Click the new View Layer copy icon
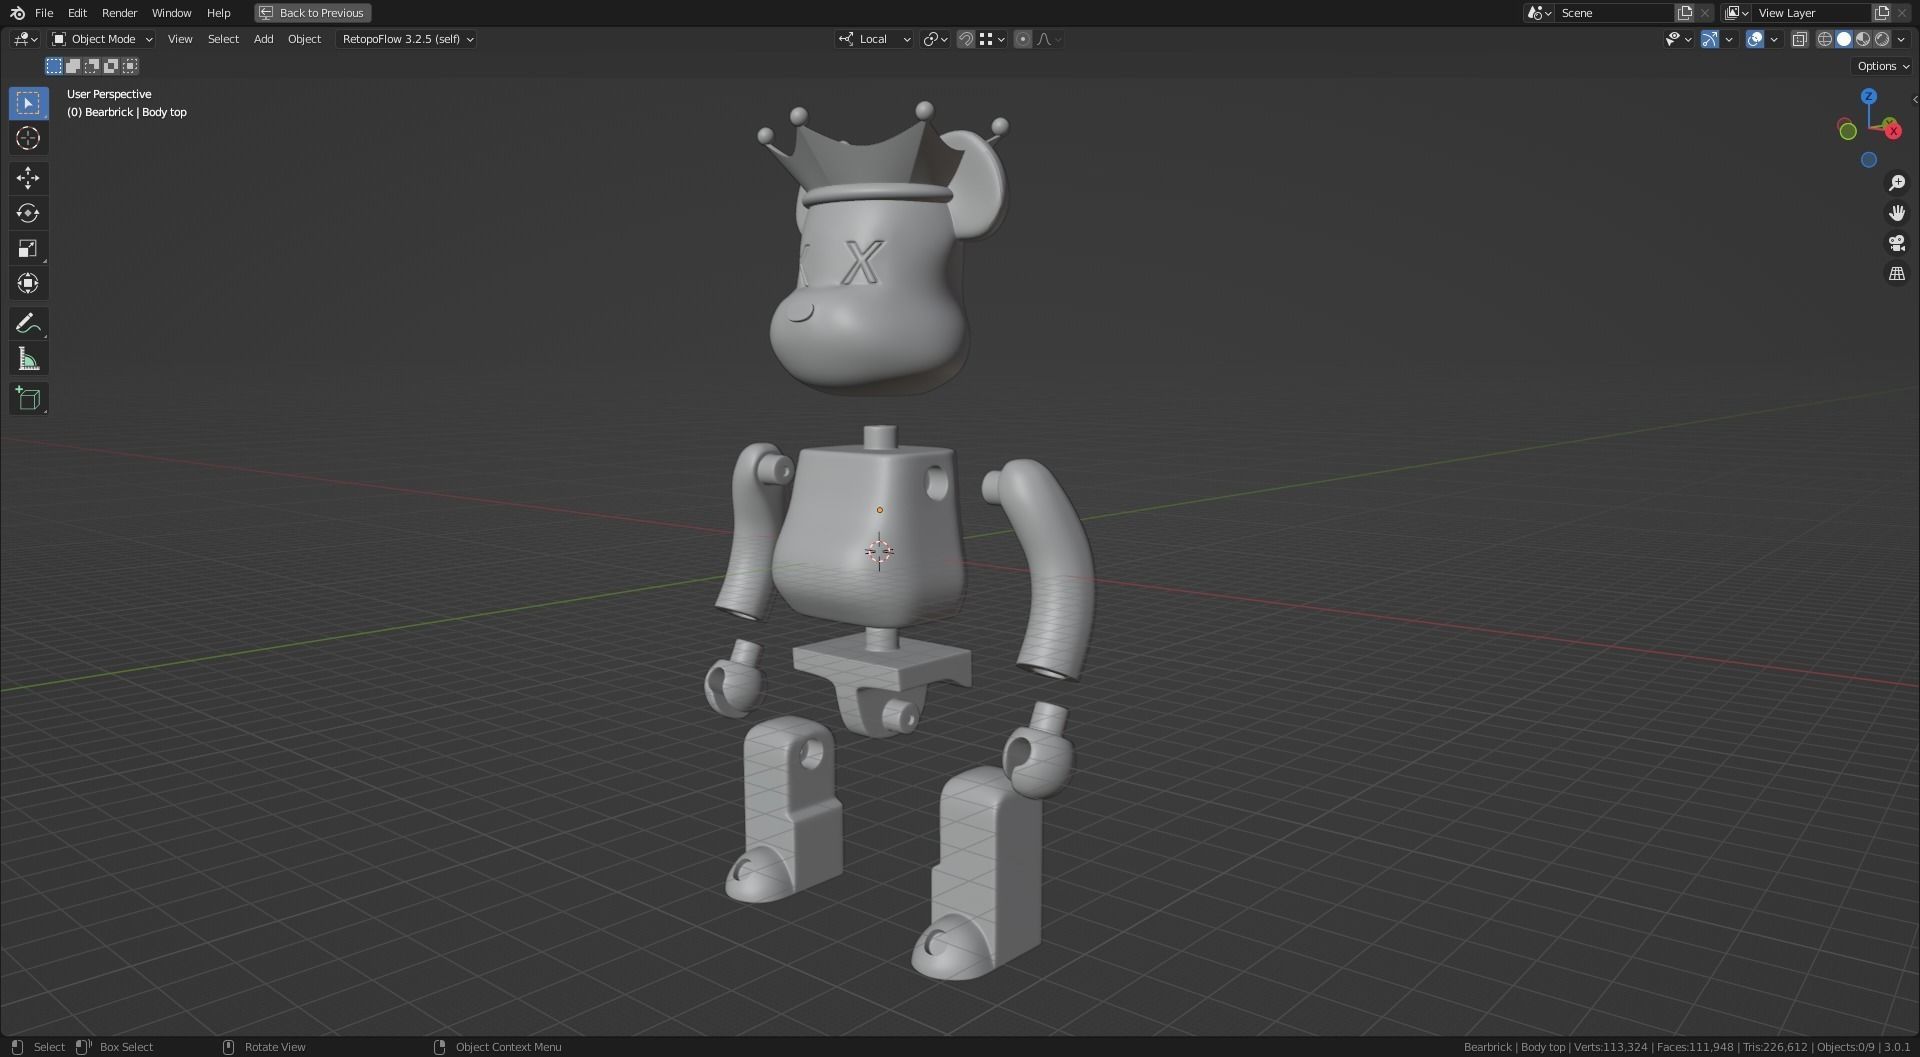This screenshot has height=1057, width=1920. coord(1882,13)
